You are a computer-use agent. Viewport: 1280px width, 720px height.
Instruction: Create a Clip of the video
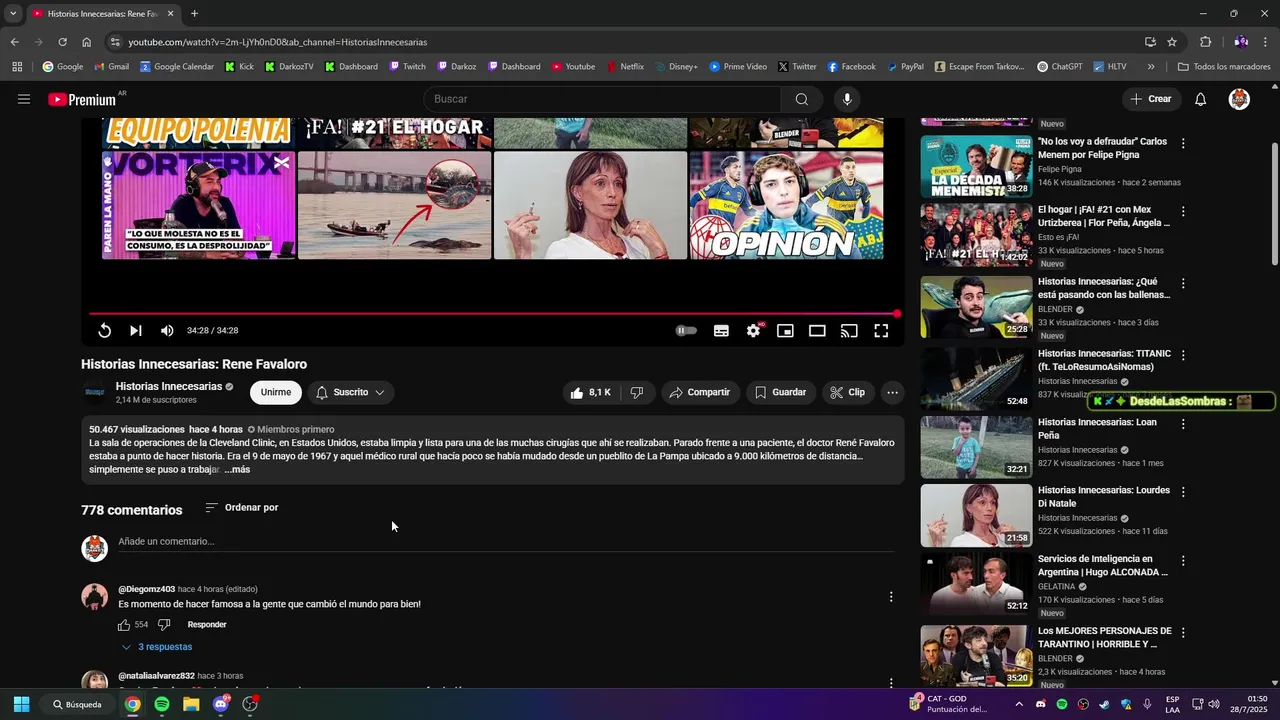tap(847, 393)
